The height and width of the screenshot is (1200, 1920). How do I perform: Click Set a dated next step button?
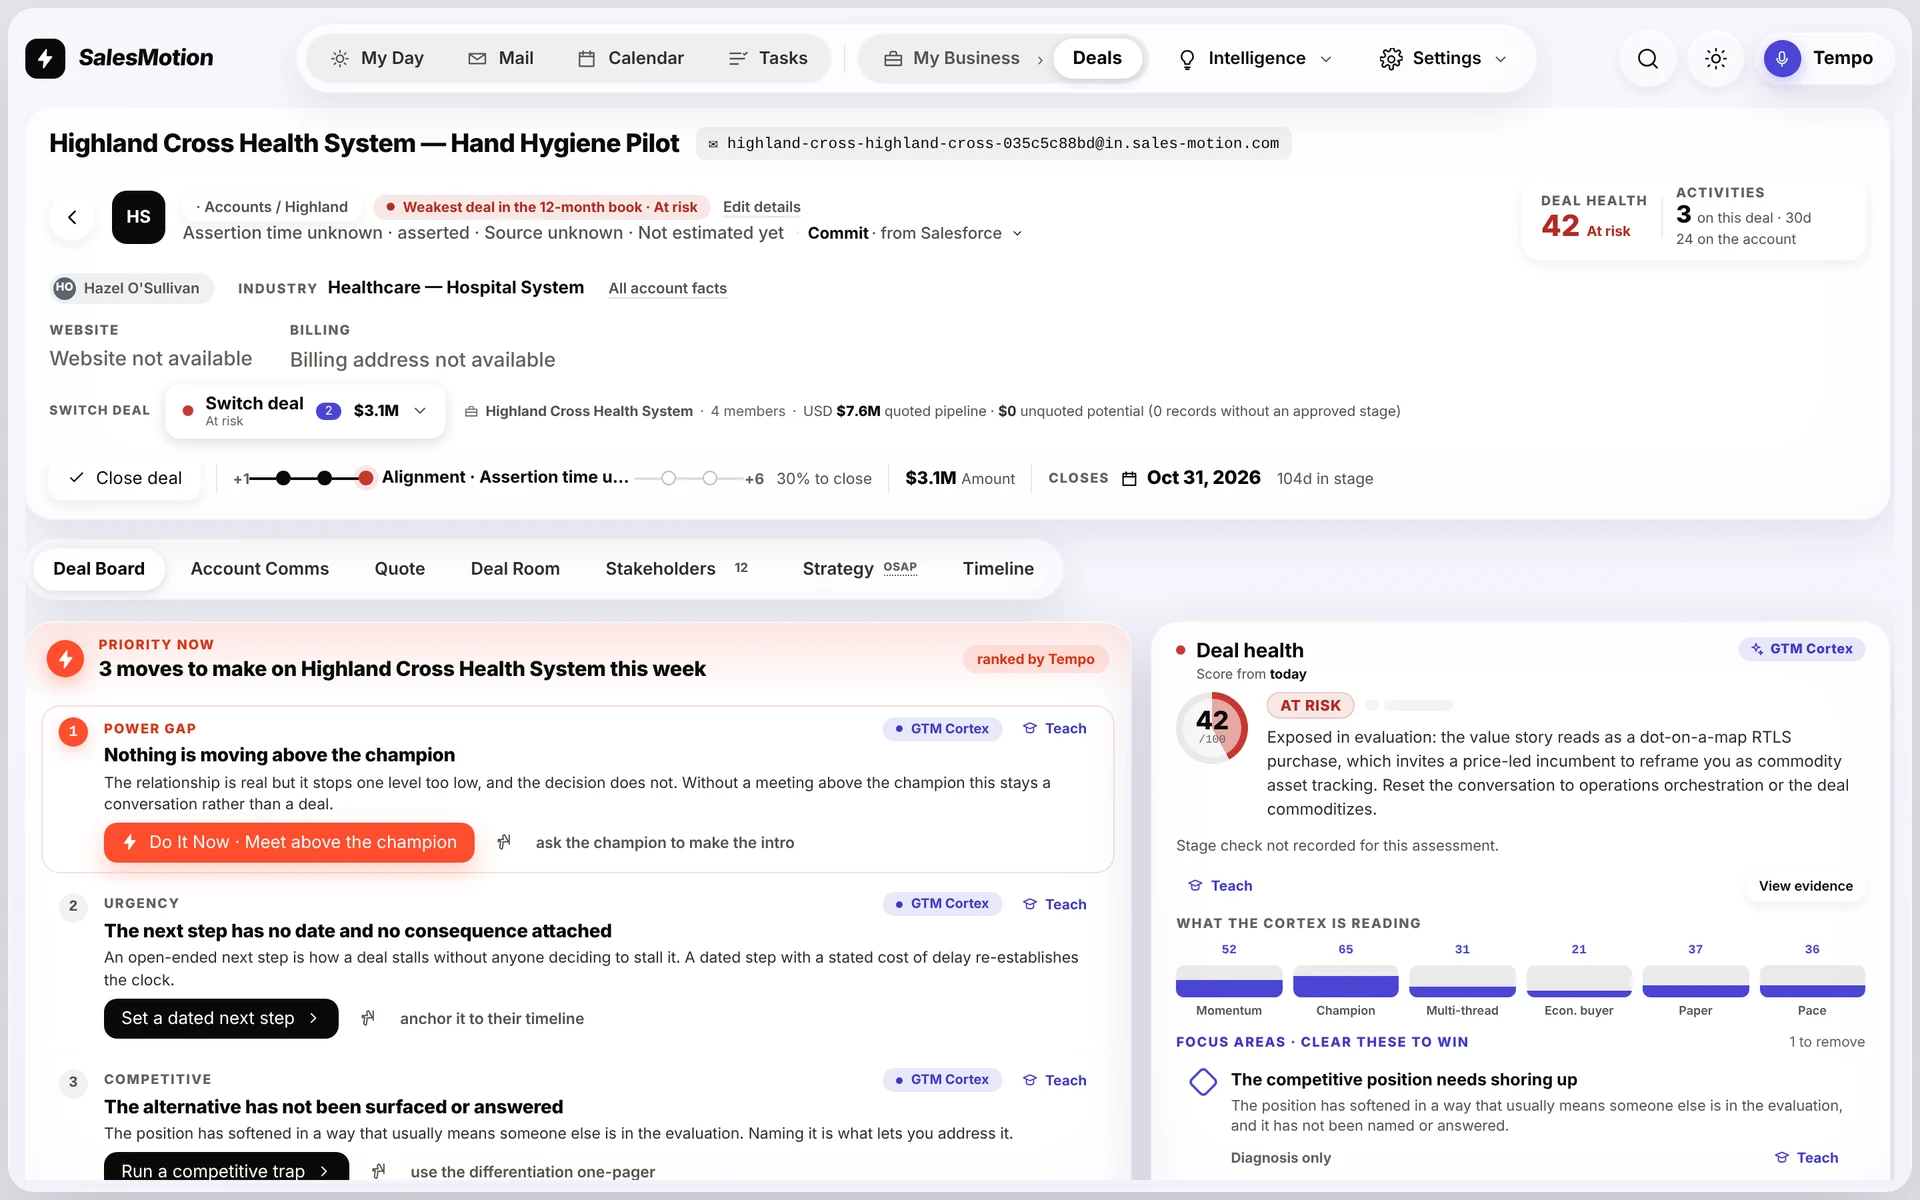pos(221,1018)
